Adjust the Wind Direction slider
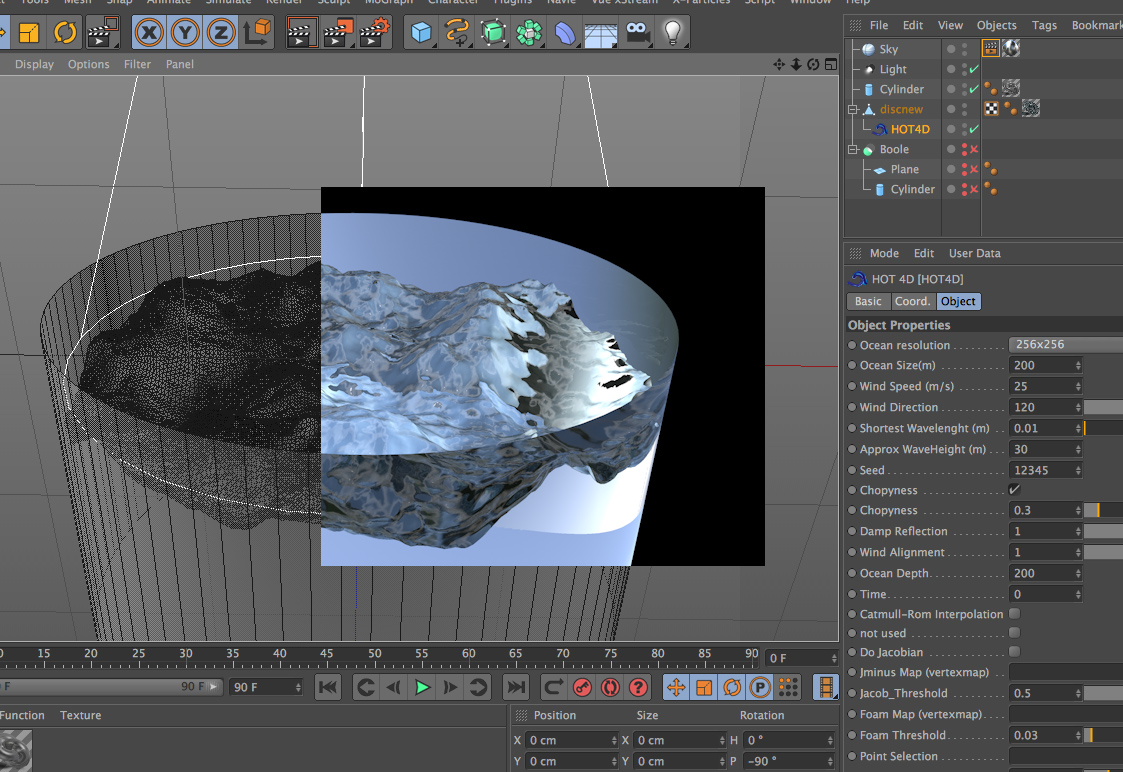1123x772 pixels. [x=1103, y=407]
